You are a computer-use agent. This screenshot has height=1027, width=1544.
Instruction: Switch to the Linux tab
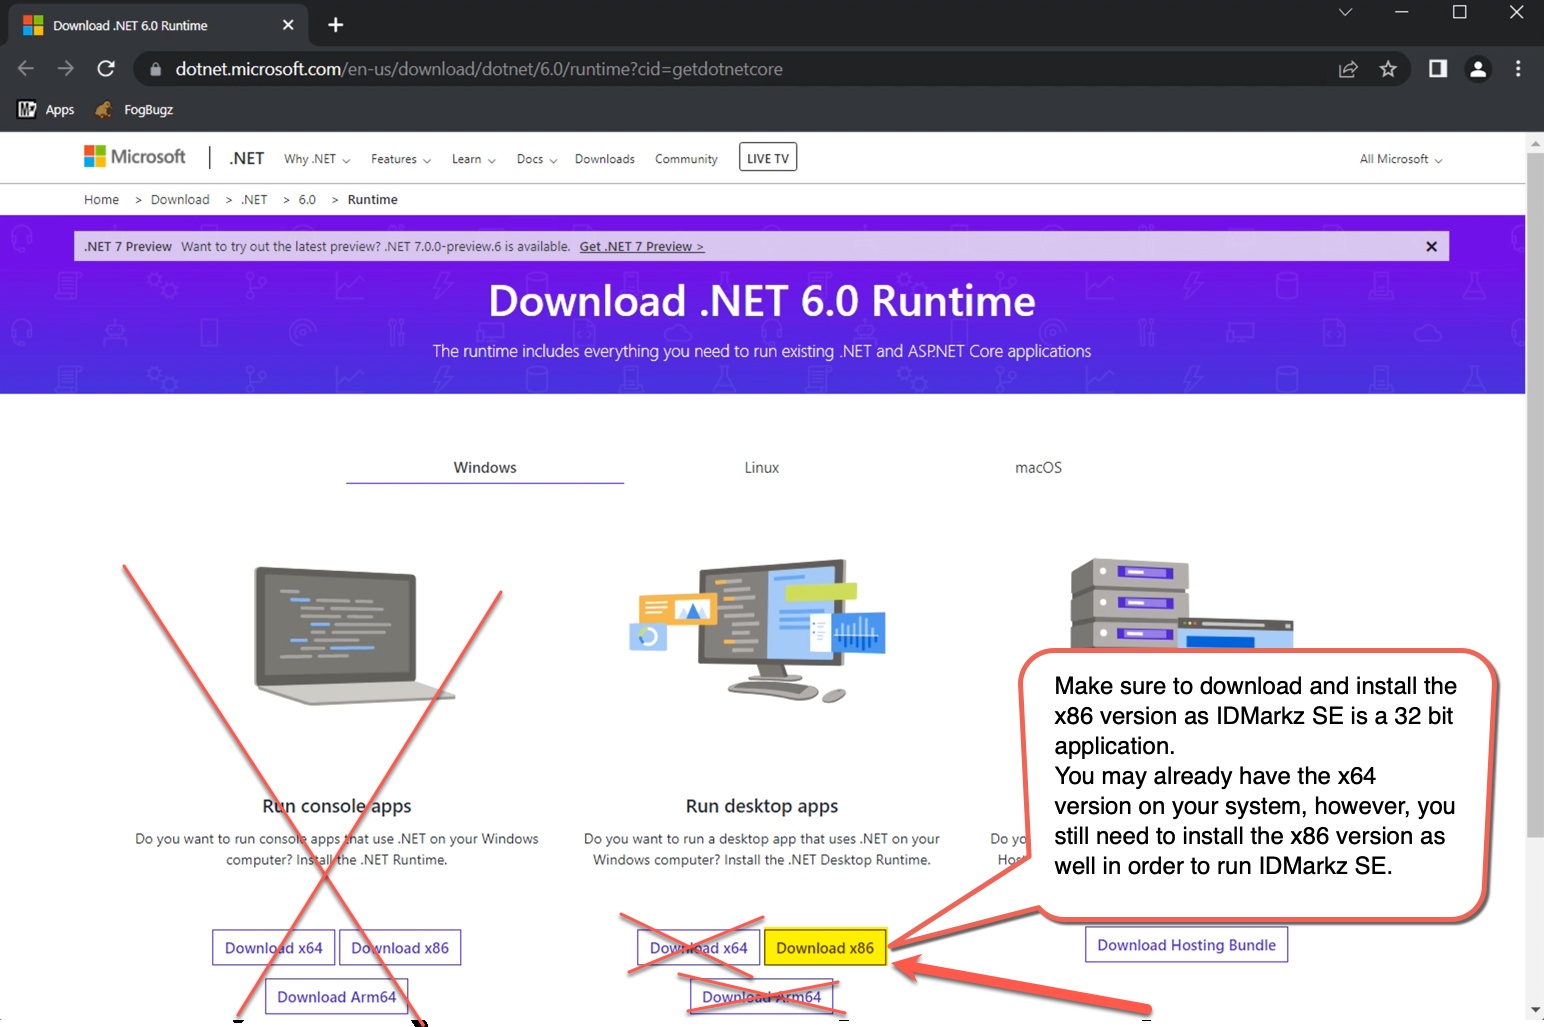(x=762, y=468)
